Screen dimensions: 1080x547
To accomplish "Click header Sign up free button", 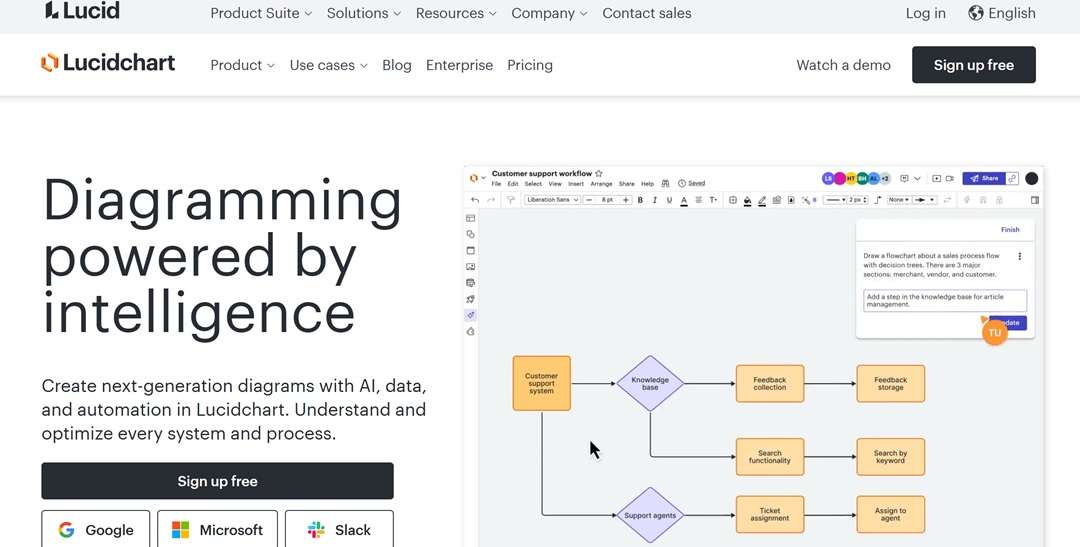I will coord(974,65).
